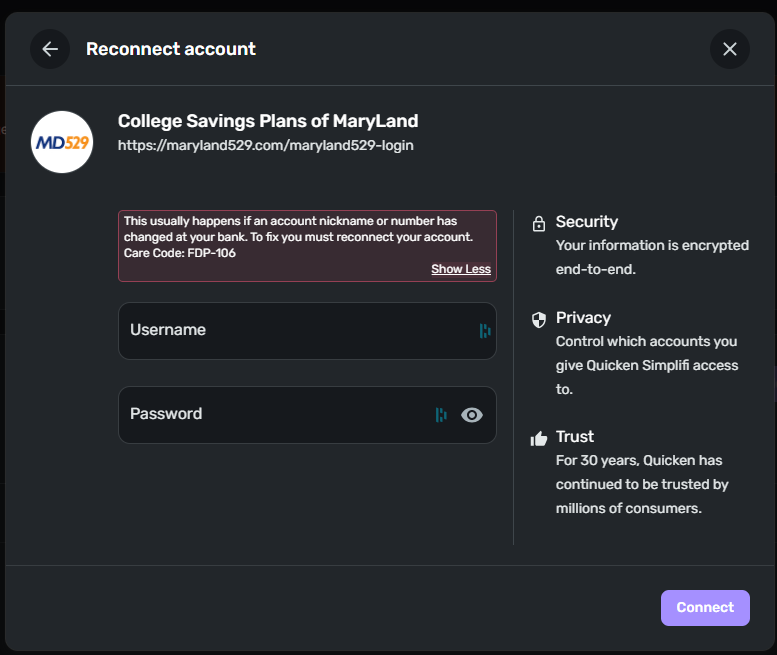Click the Trust thumbs-up icon
This screenshot has width=777, height=655.
coord(539,438)
